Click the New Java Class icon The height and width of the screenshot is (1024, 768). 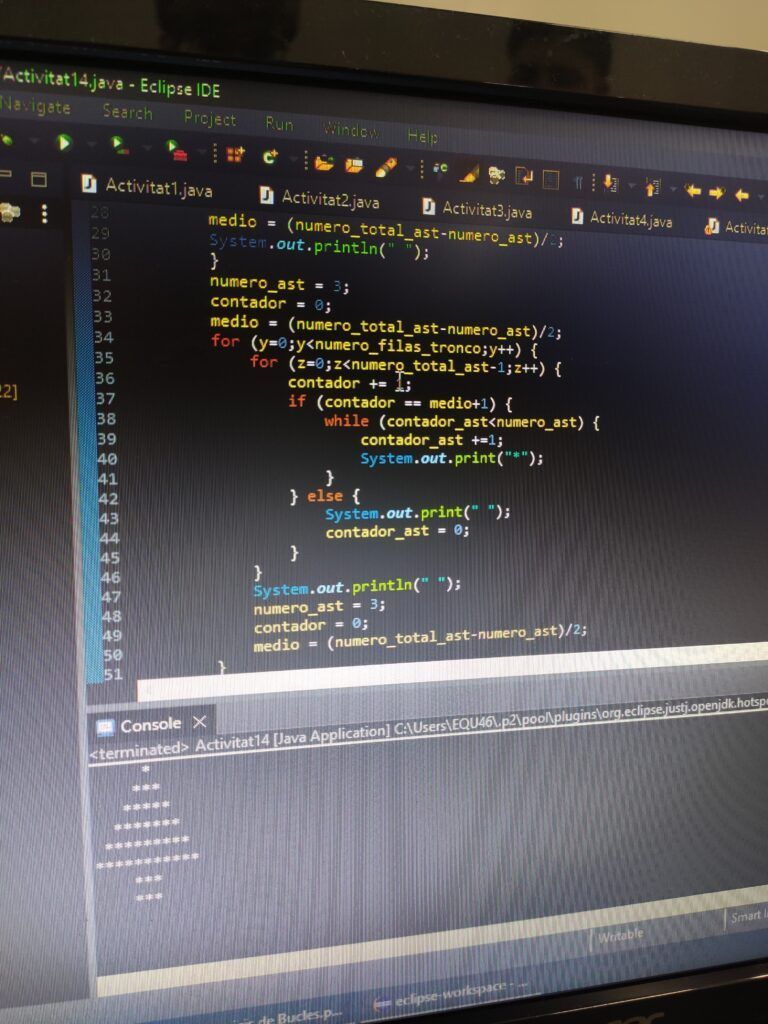pos(270,157)
